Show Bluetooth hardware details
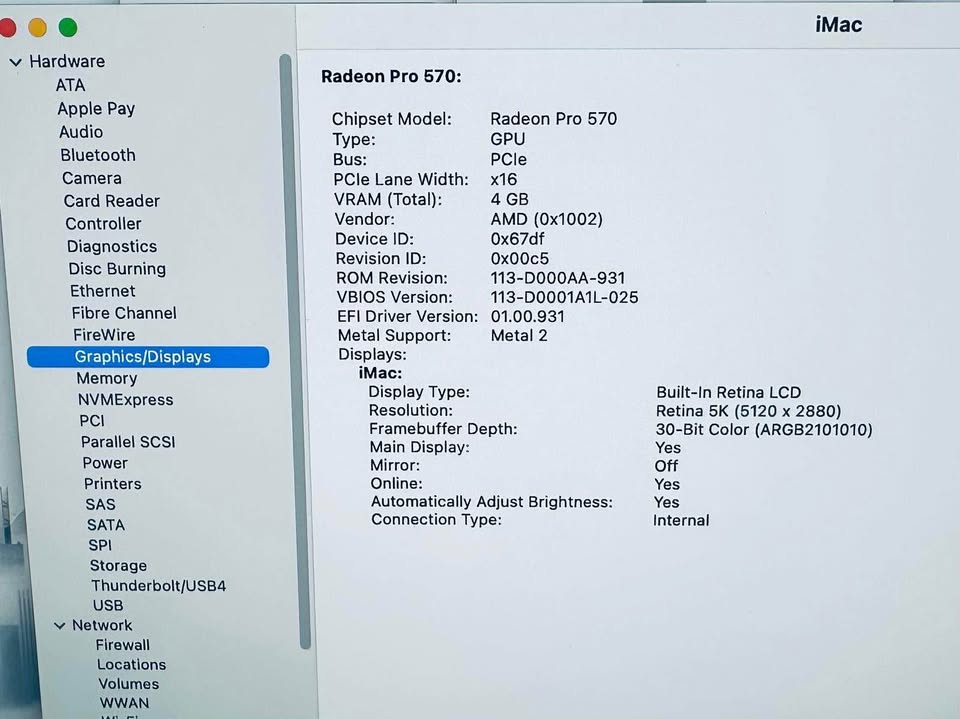 click(x=98, y=155)
